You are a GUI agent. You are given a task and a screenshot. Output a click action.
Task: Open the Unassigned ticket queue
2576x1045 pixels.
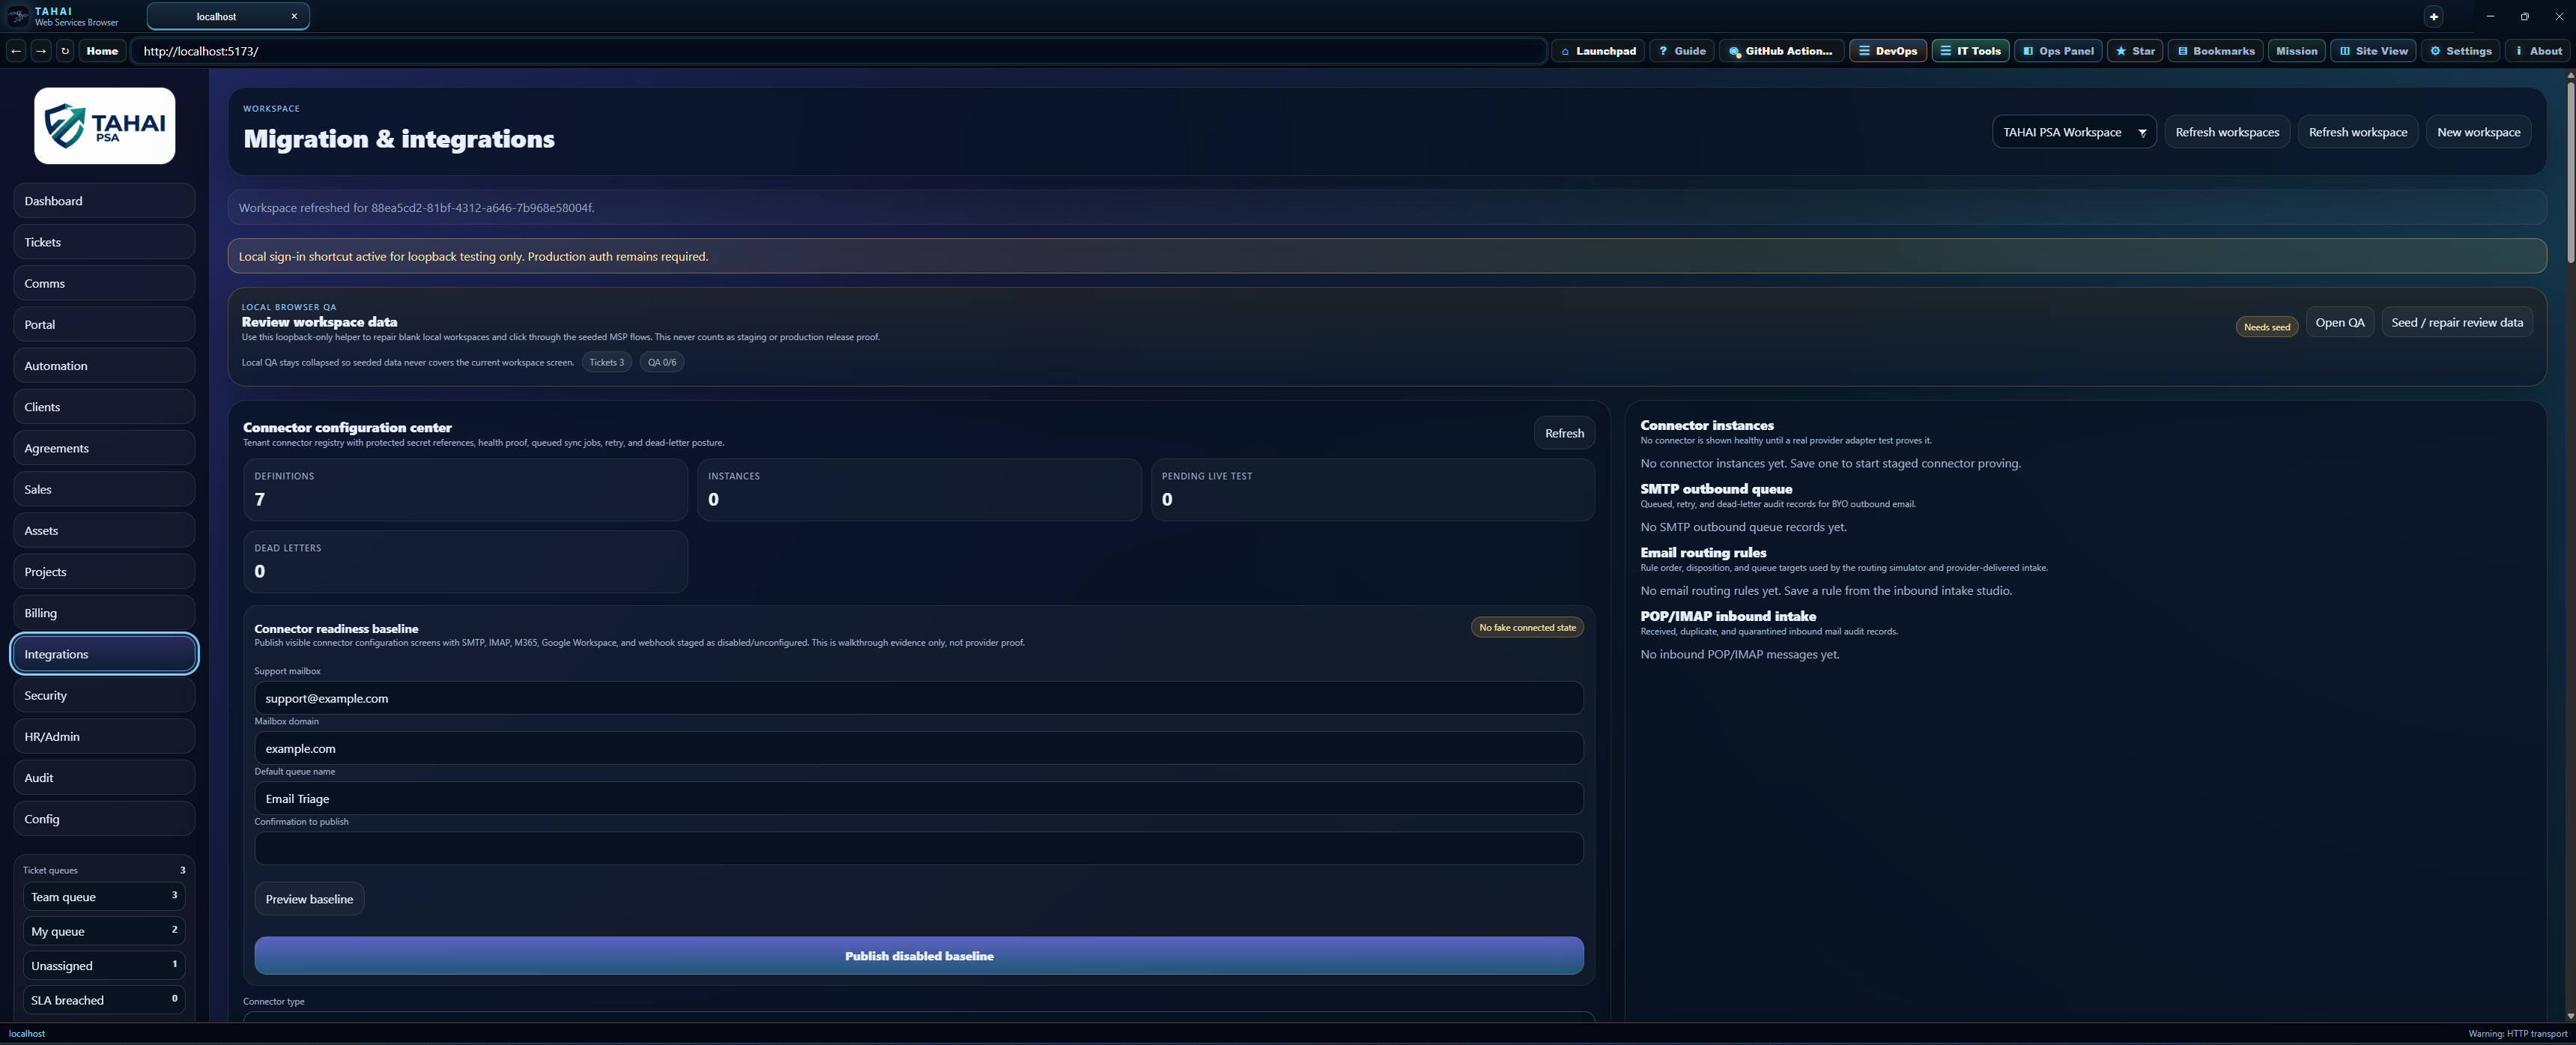pos(104,966)
